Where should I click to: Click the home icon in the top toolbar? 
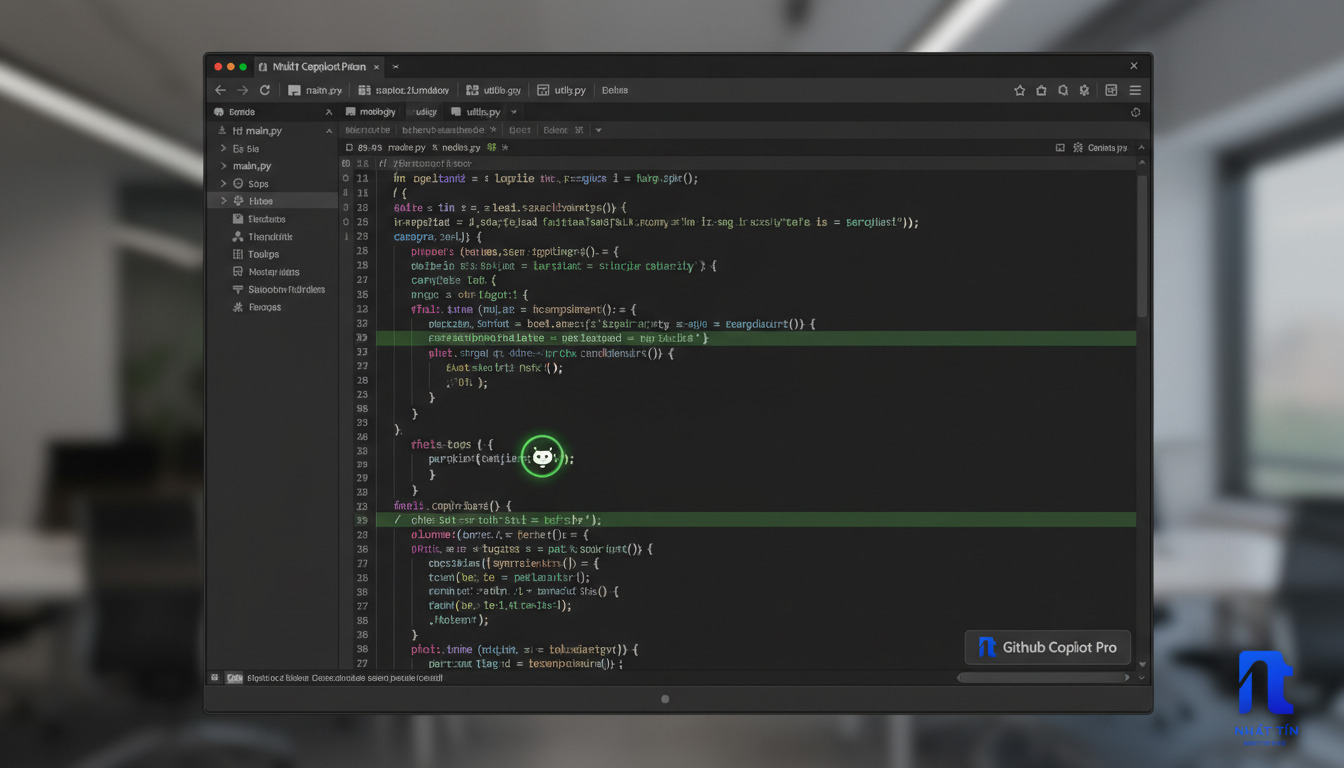[1040, 90]
